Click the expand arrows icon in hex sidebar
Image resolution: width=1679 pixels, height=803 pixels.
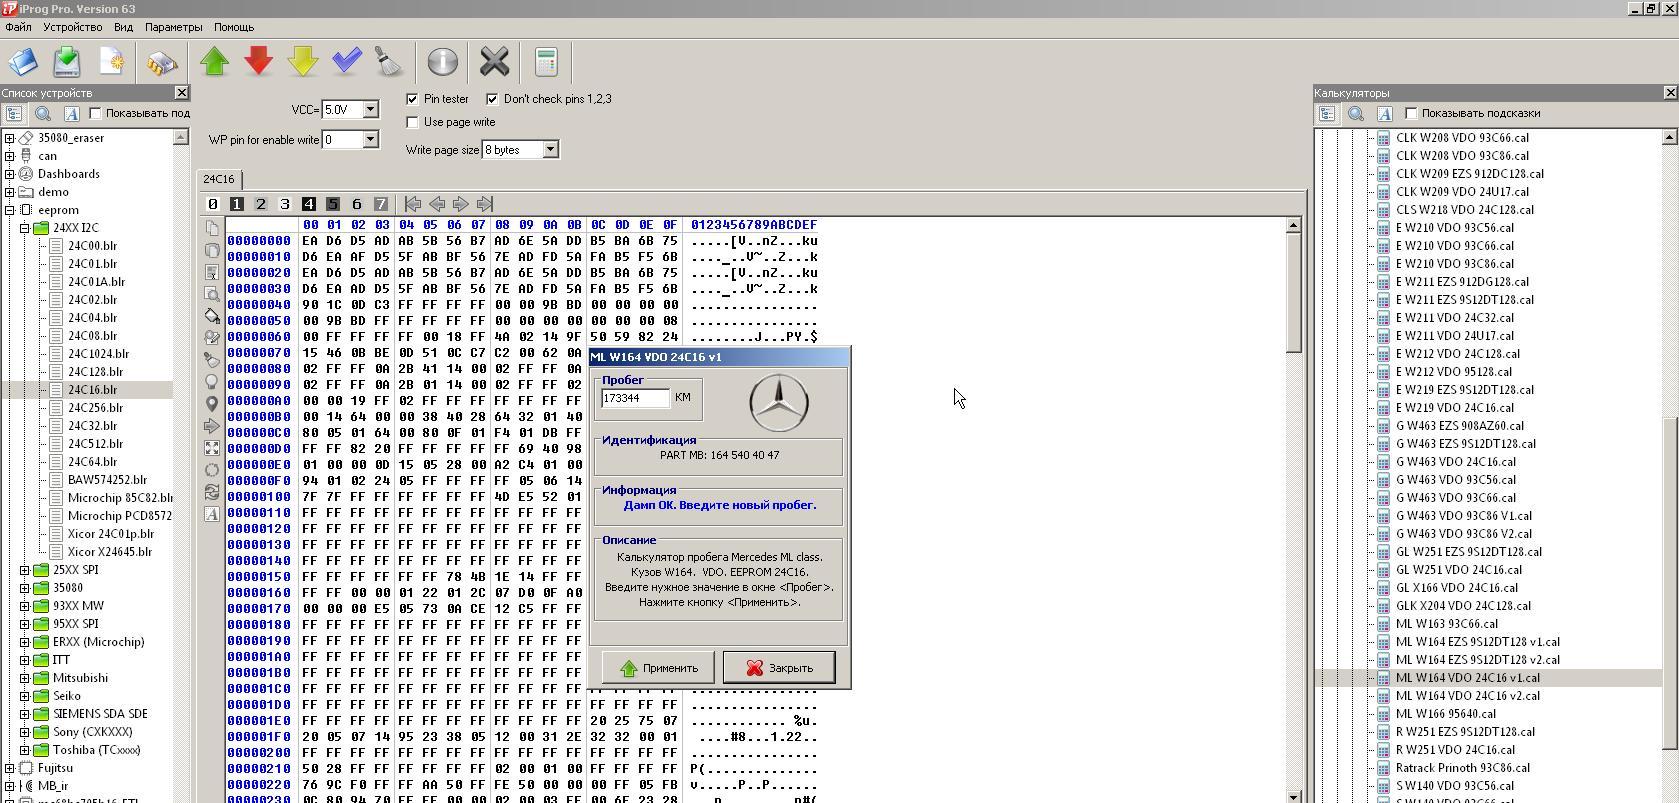tap(212, 448)
